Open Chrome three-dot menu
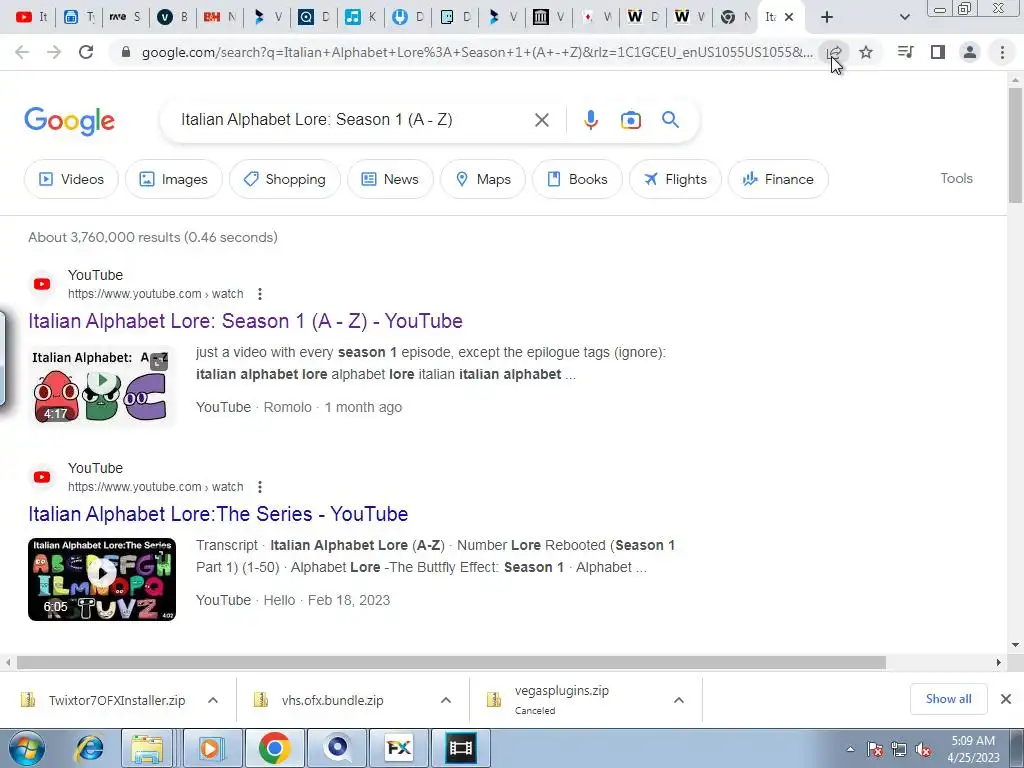Viewport: 1024px width, 768px height. click(1002, 52)
